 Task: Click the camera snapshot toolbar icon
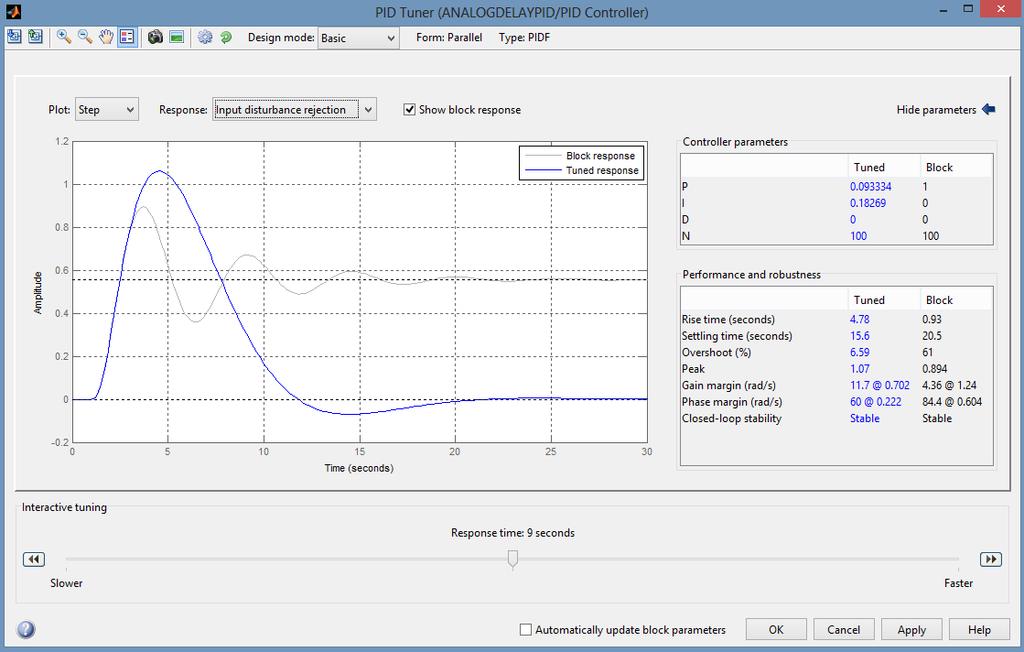pos(155,37)
